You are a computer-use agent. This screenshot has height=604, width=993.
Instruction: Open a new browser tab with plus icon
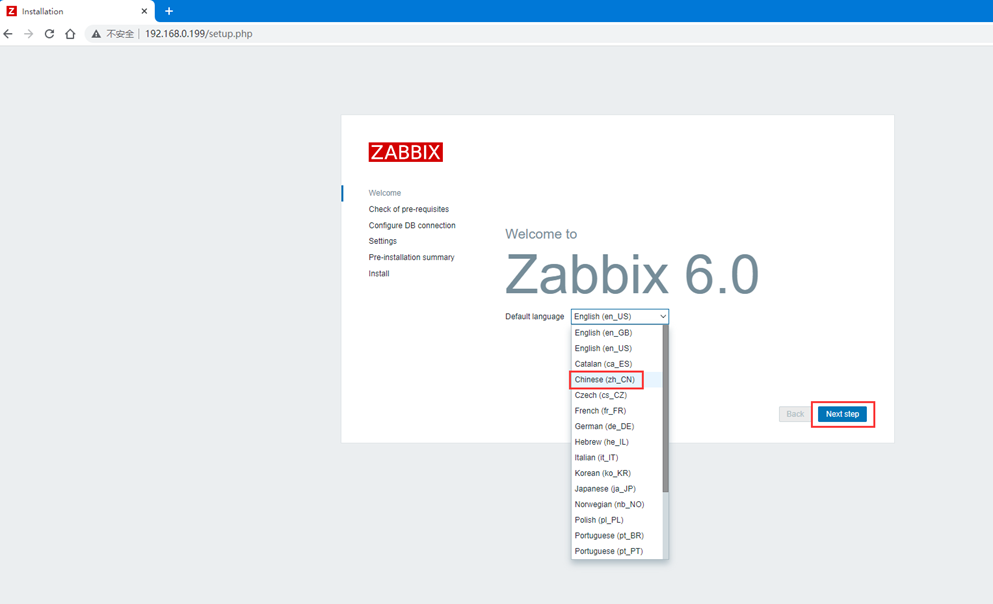click(169, 11)
